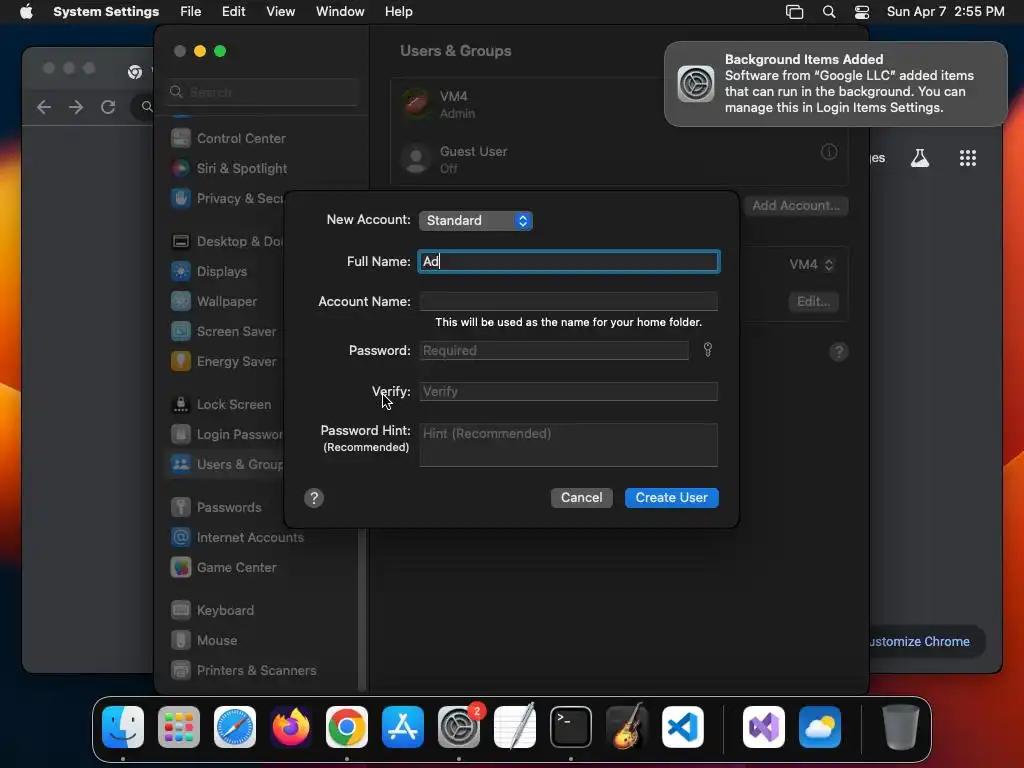Open Control Center in the menu bar
This screenshot has height=768, width=1024.
tap(862, 12)
